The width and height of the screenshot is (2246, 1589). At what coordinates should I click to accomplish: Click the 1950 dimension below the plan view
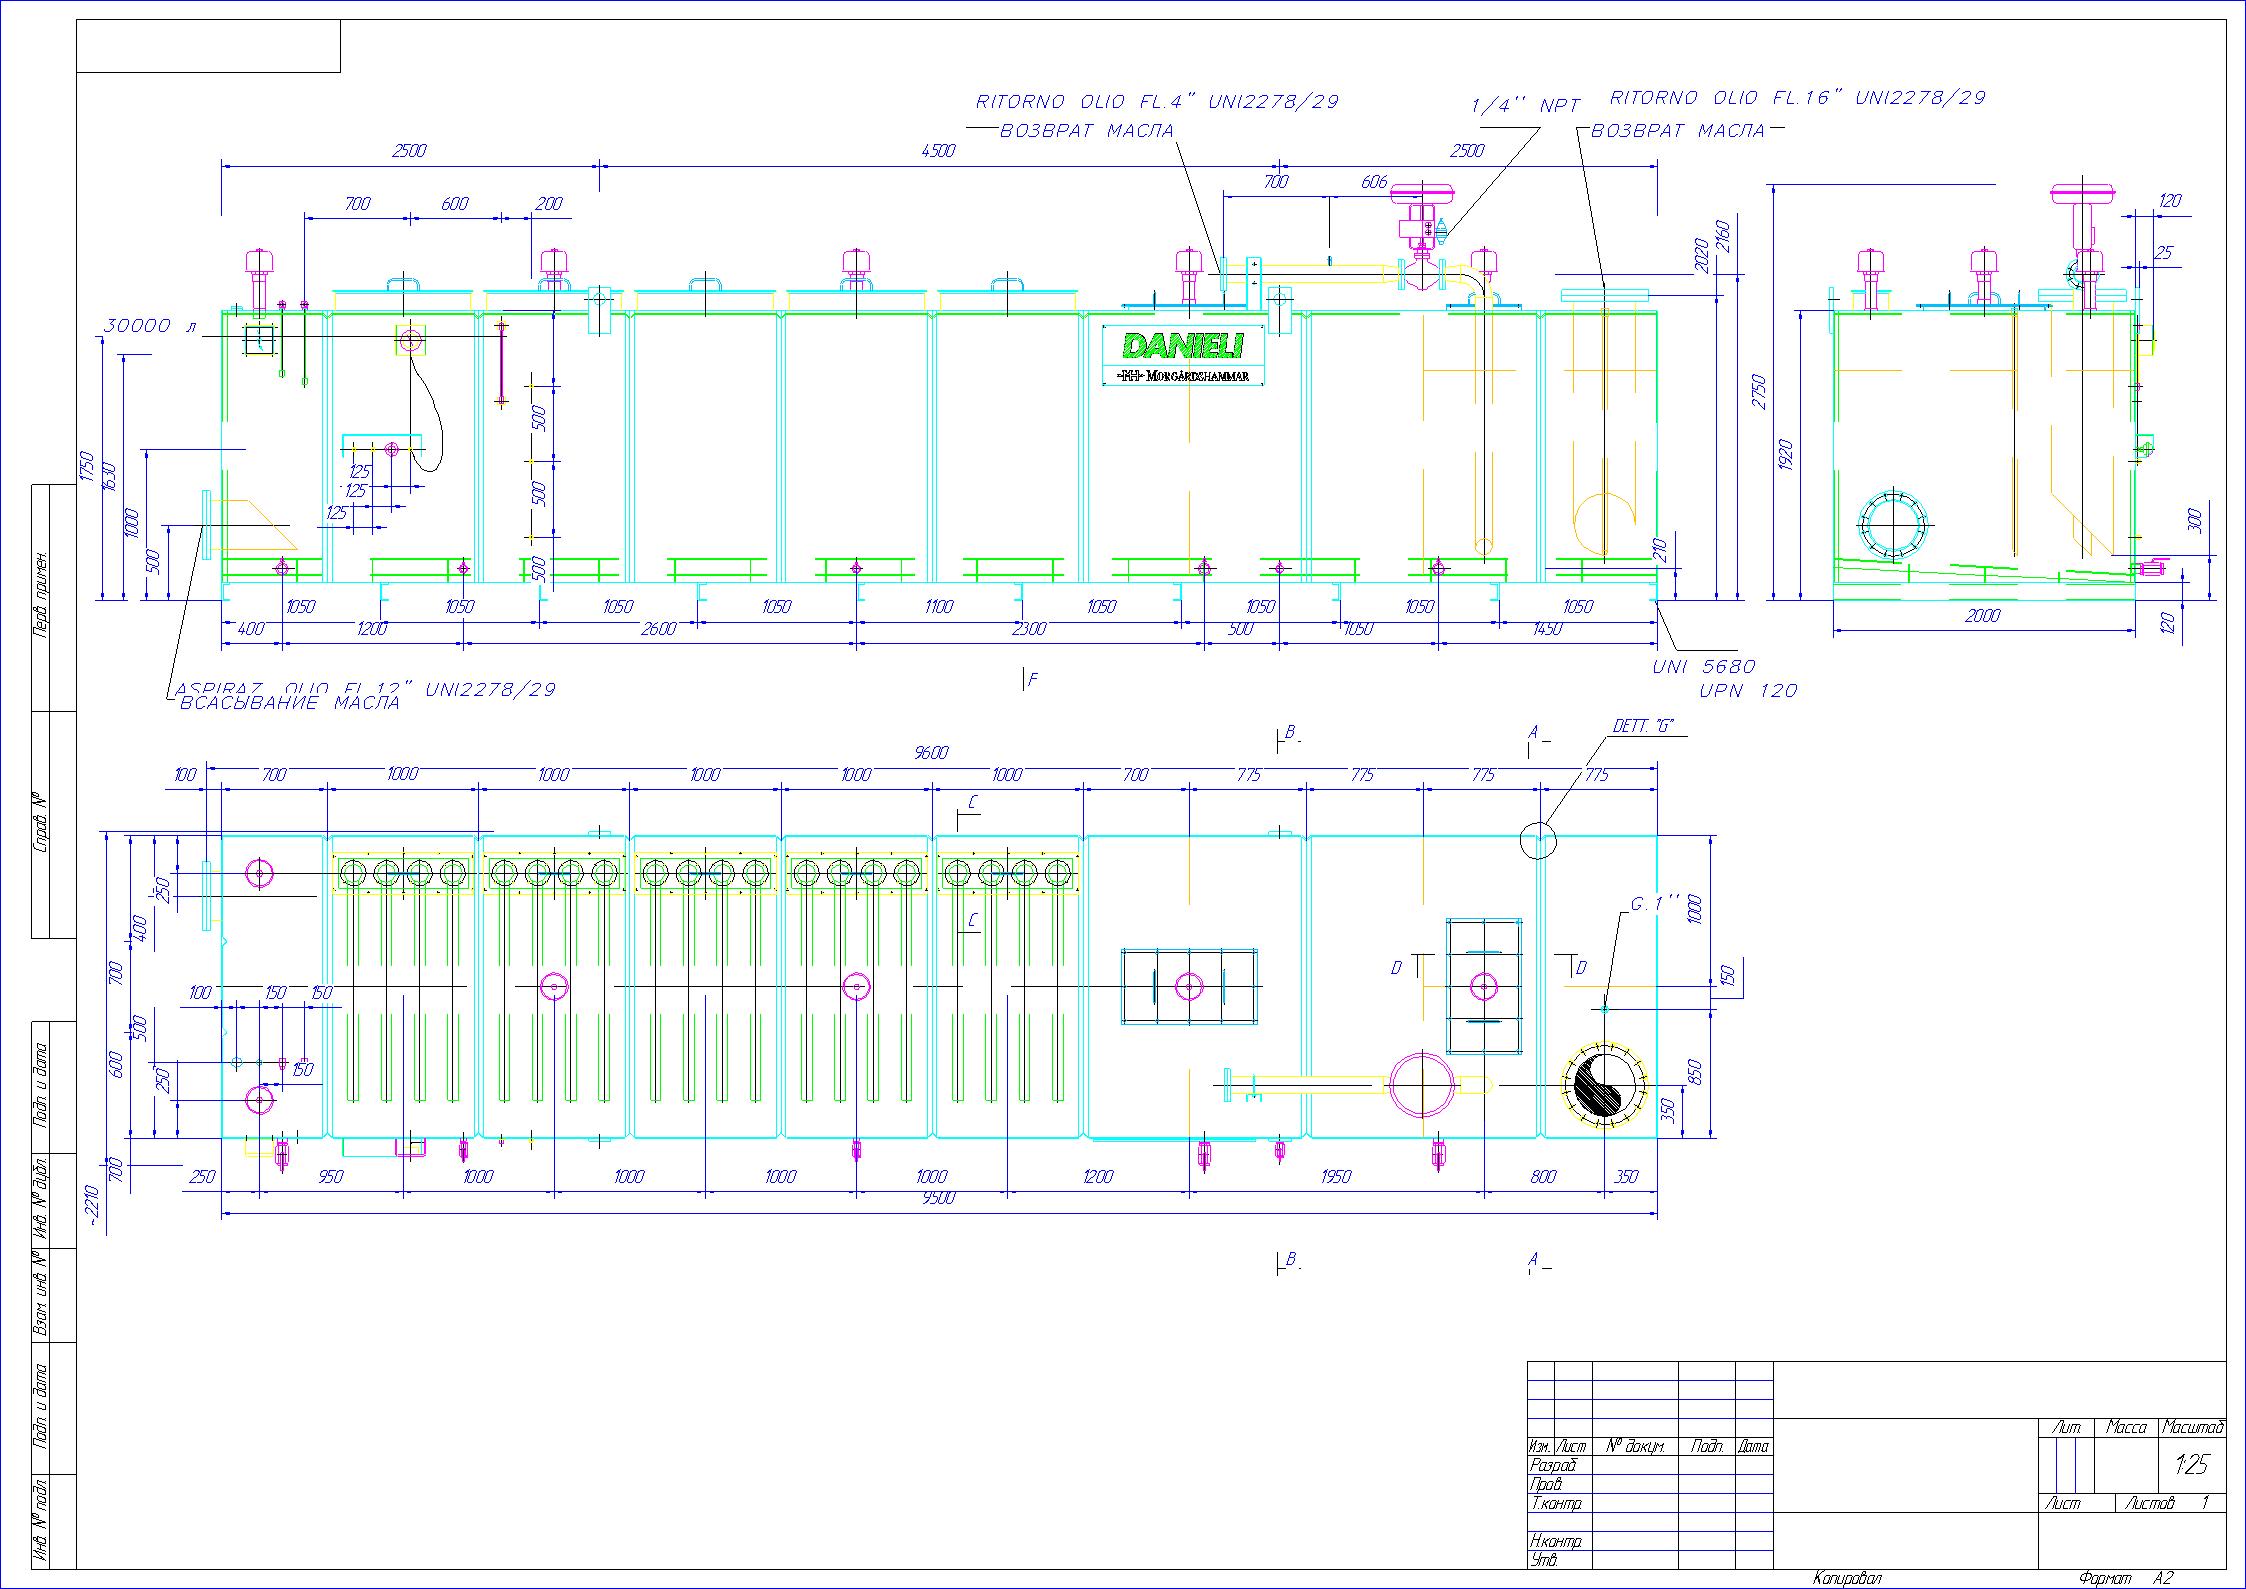pyautogui.click(x=1335, y=1177)
